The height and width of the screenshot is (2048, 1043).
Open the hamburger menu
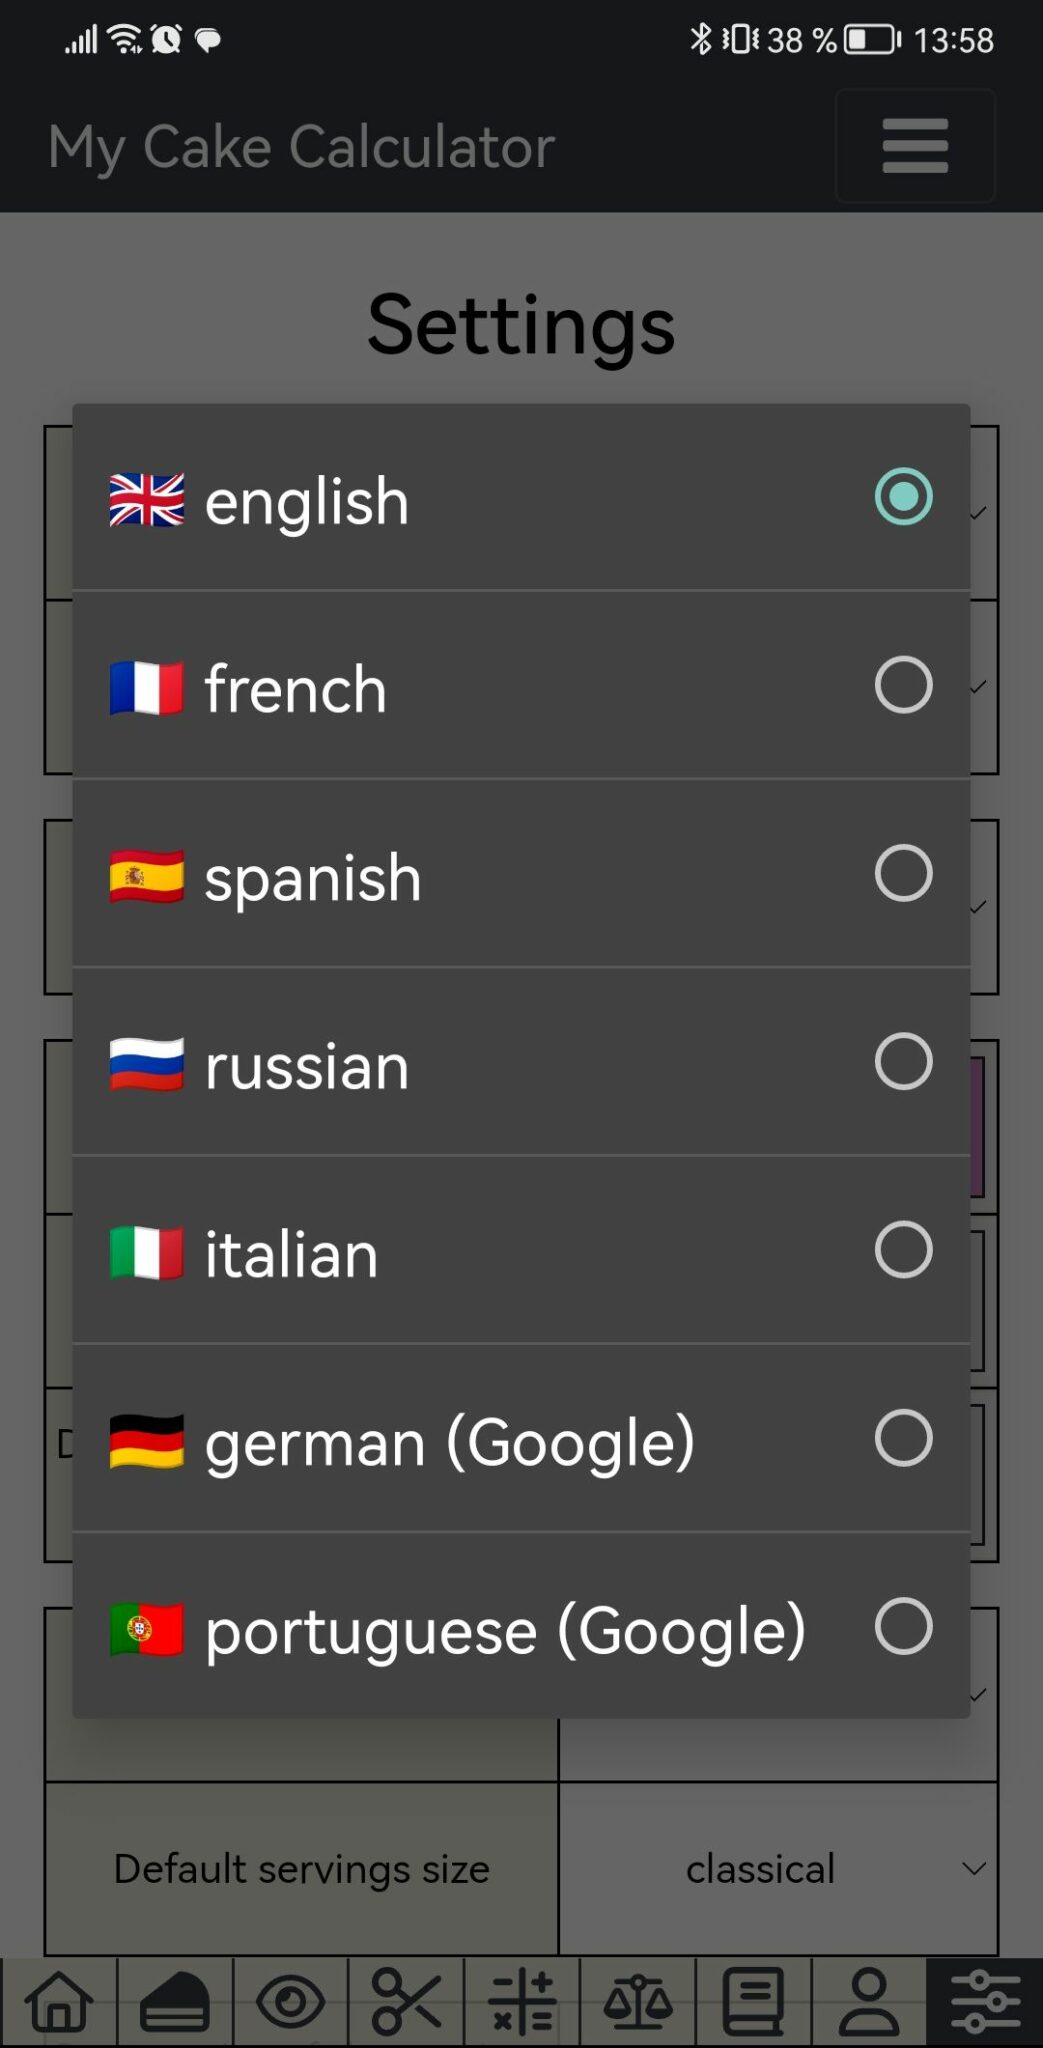[915, 146]
